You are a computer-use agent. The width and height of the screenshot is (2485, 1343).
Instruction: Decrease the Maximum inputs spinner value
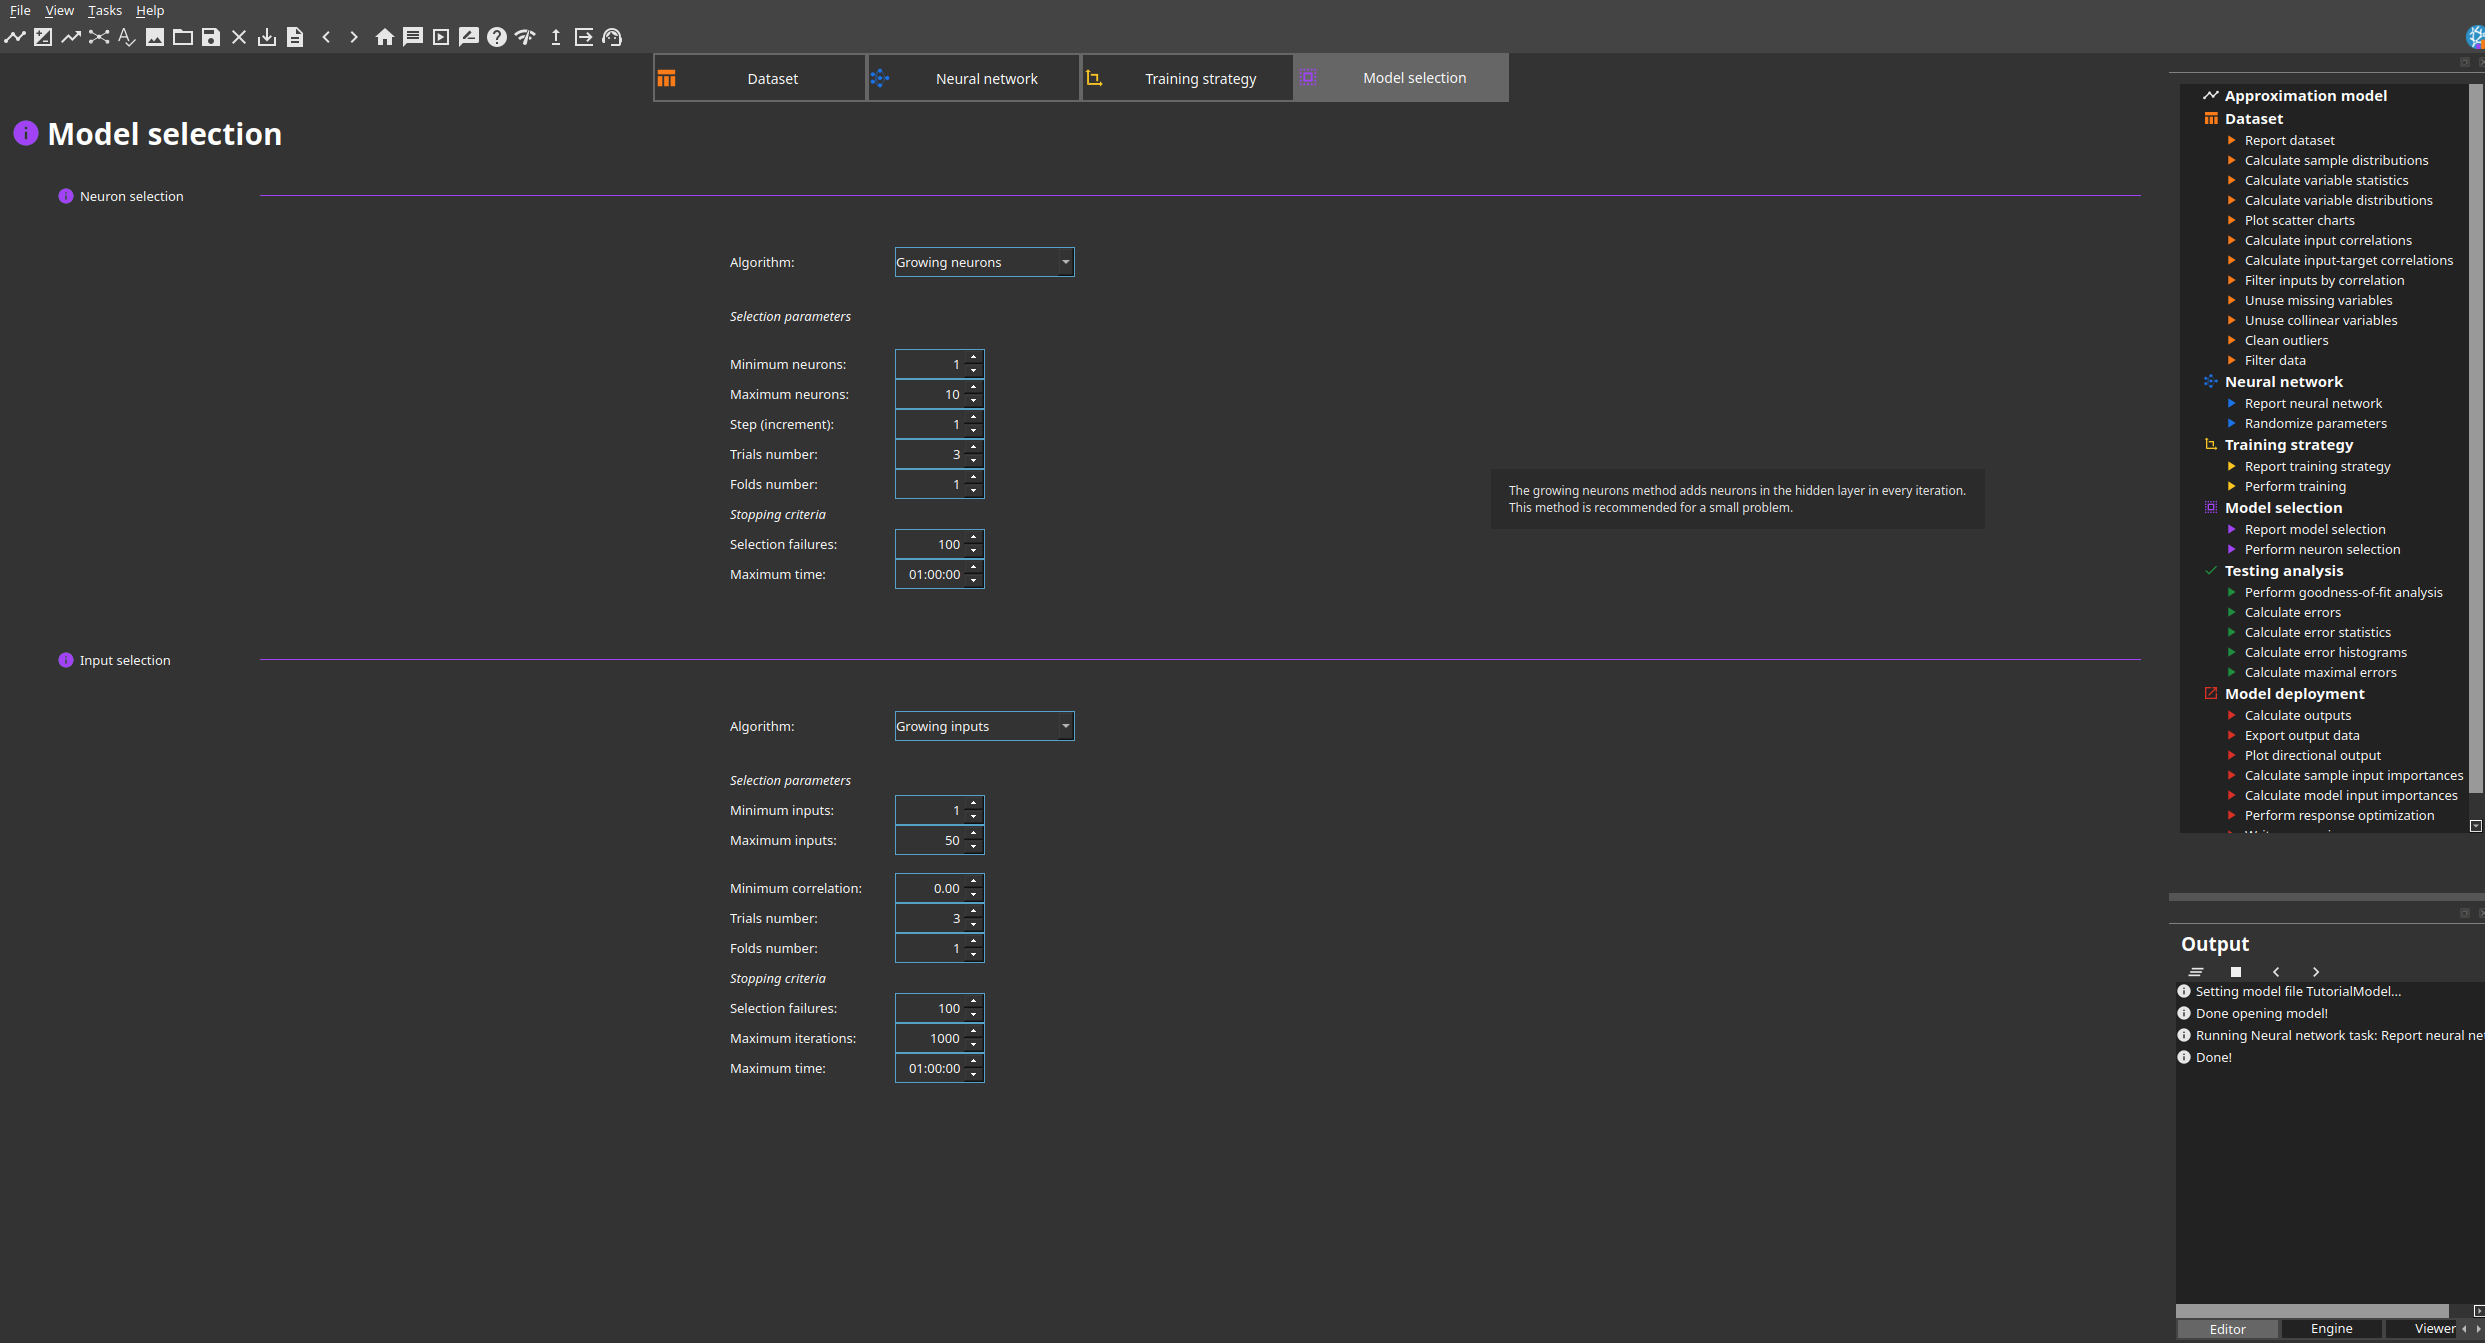974,847
